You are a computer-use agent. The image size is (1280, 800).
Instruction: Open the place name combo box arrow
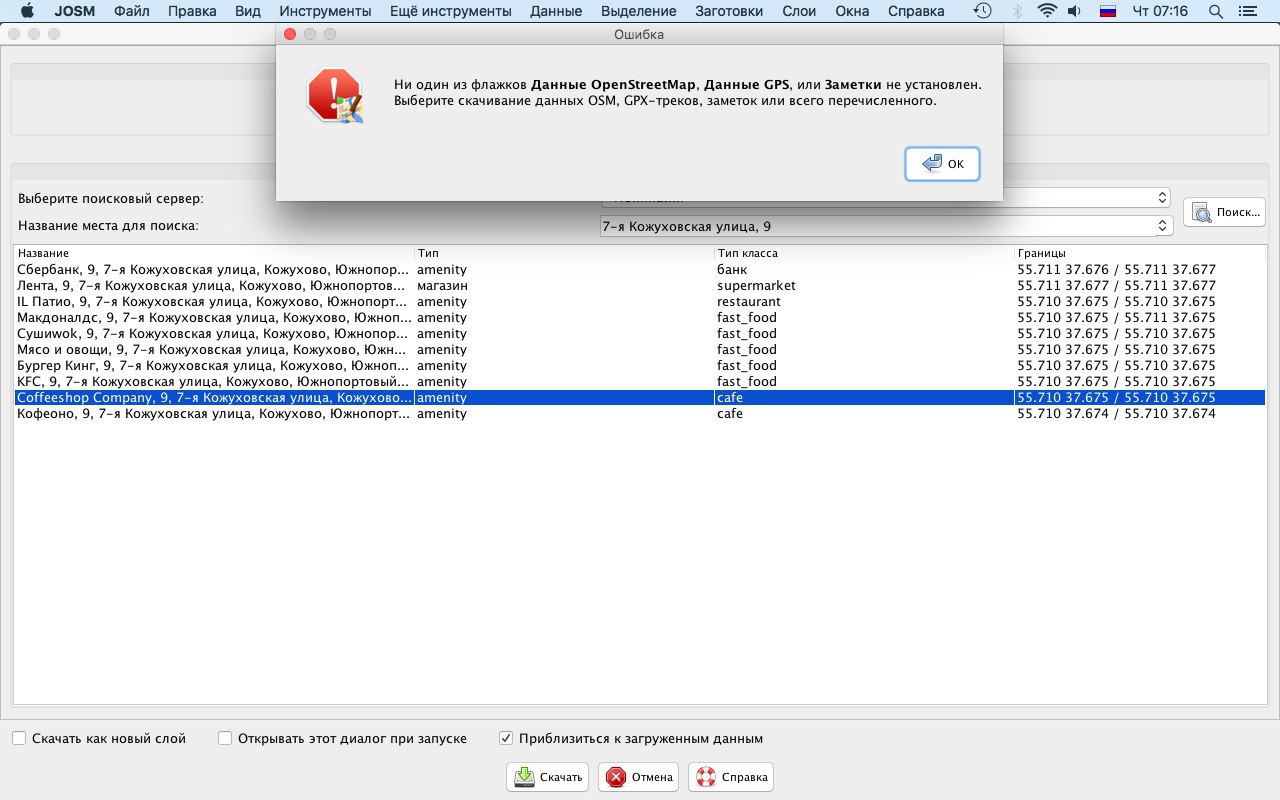[x=1162, y=226]
